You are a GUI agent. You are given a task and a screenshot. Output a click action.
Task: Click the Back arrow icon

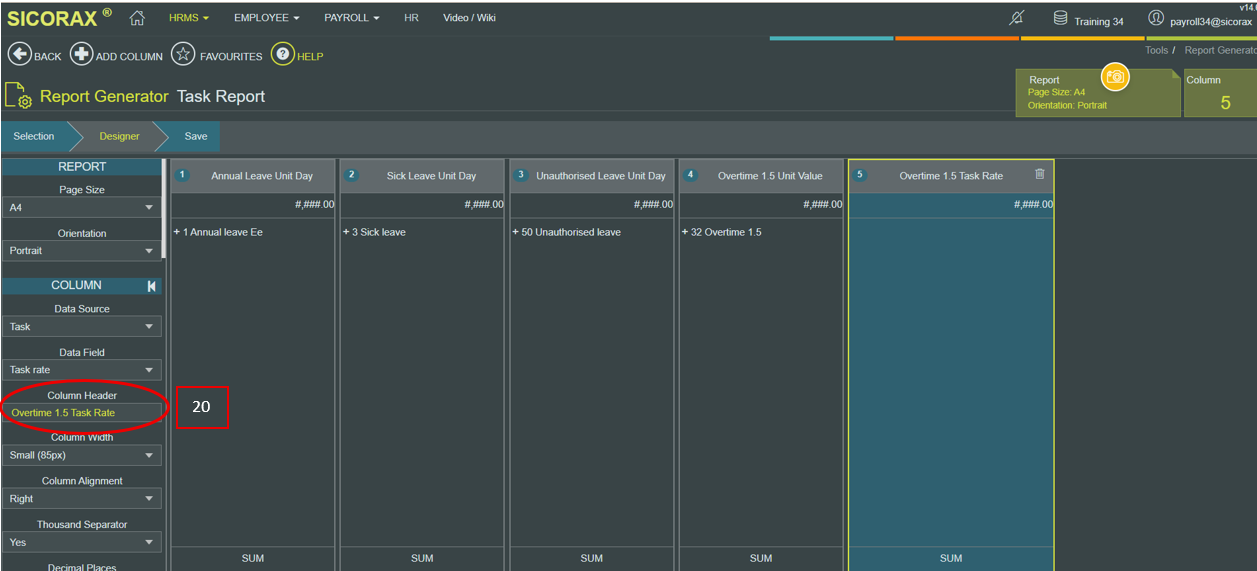19,55
